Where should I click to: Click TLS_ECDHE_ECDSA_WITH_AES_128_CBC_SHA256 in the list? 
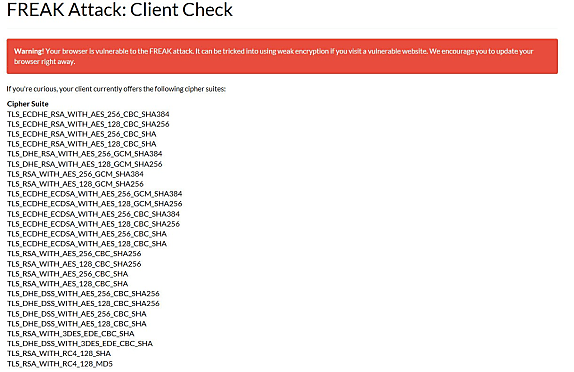[93, 224]
